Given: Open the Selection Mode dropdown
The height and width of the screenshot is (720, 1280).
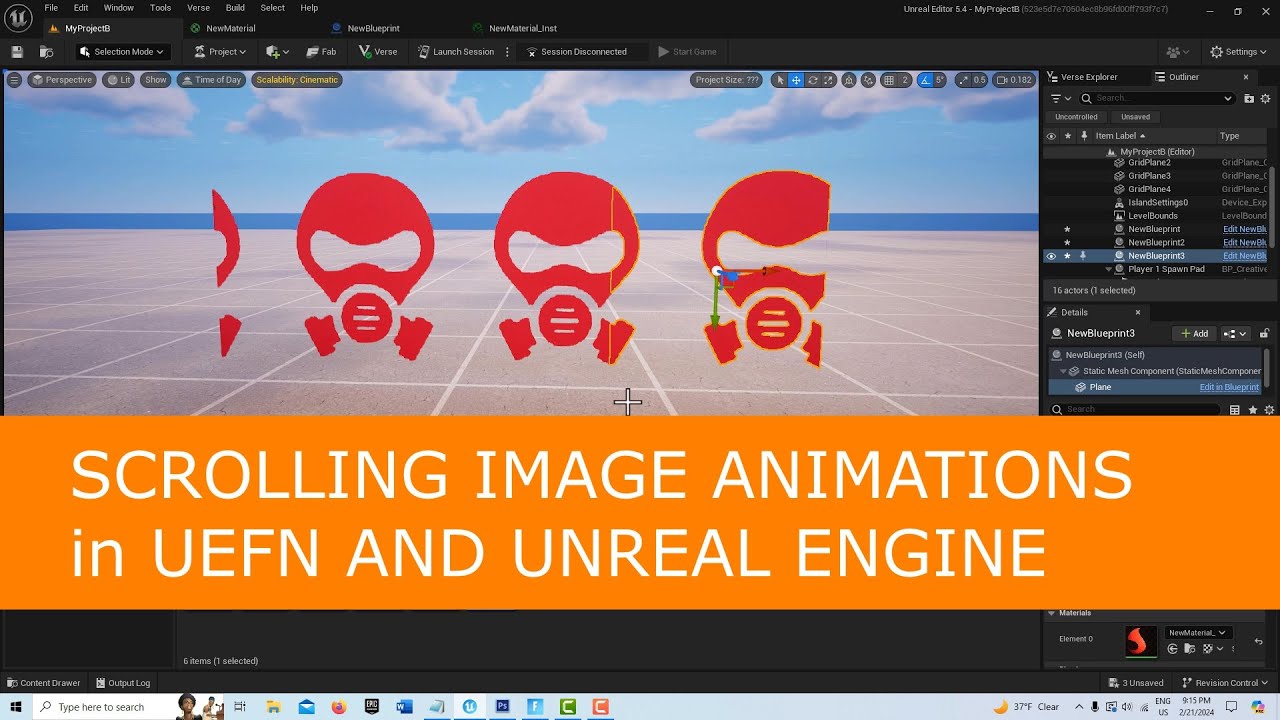Looking at the screenshot, I should pos(122,52).
